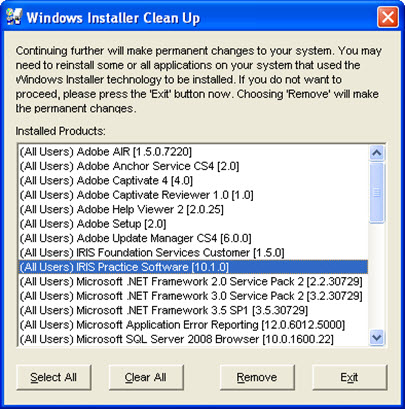Select highlighted IRIS Practice Software entry

(193, 267)
